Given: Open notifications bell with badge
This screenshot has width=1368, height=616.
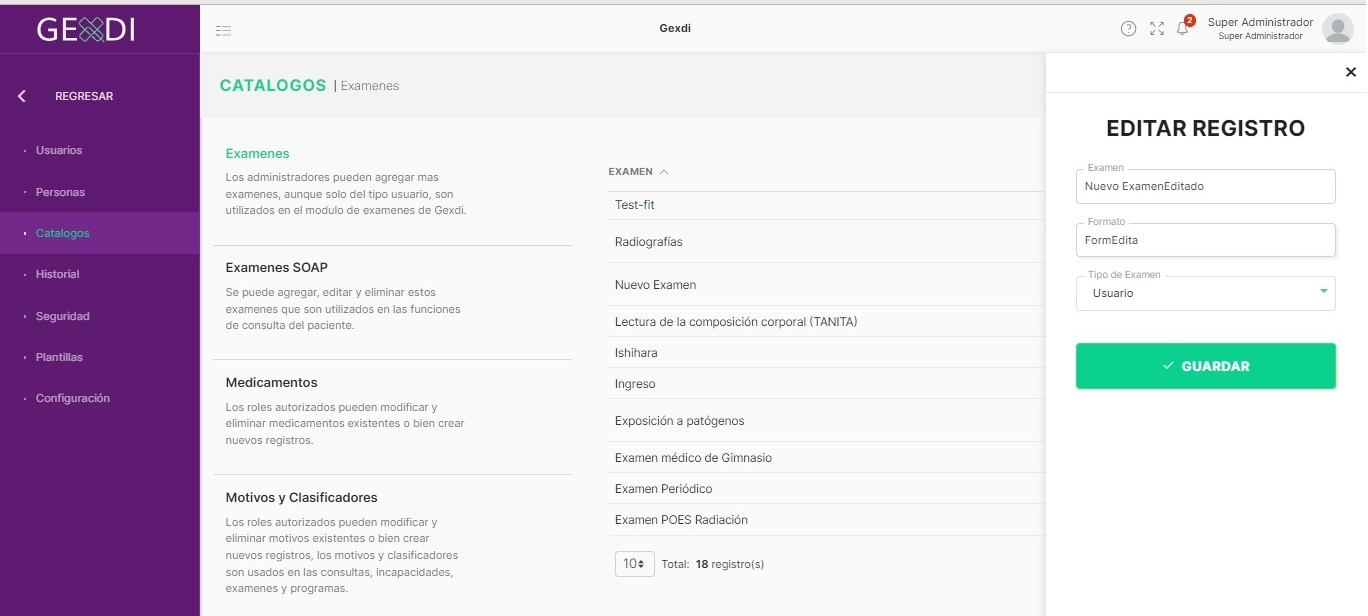Looking at the screenshot, I should [x=1184, y=27].
